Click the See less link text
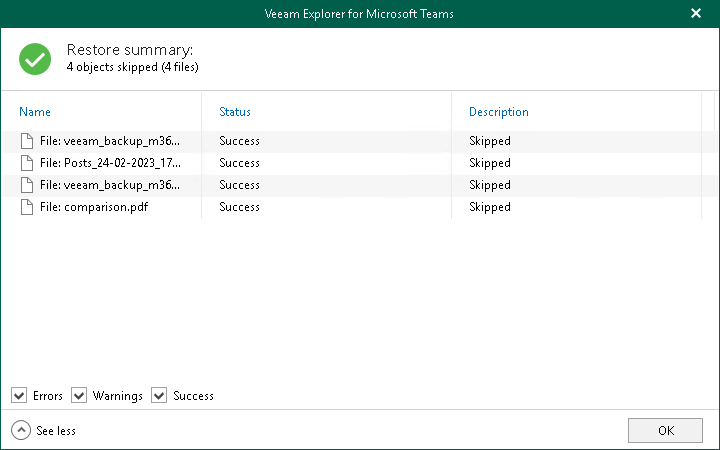Viewport: 720px width, 450px height. [x=56, y=431]
